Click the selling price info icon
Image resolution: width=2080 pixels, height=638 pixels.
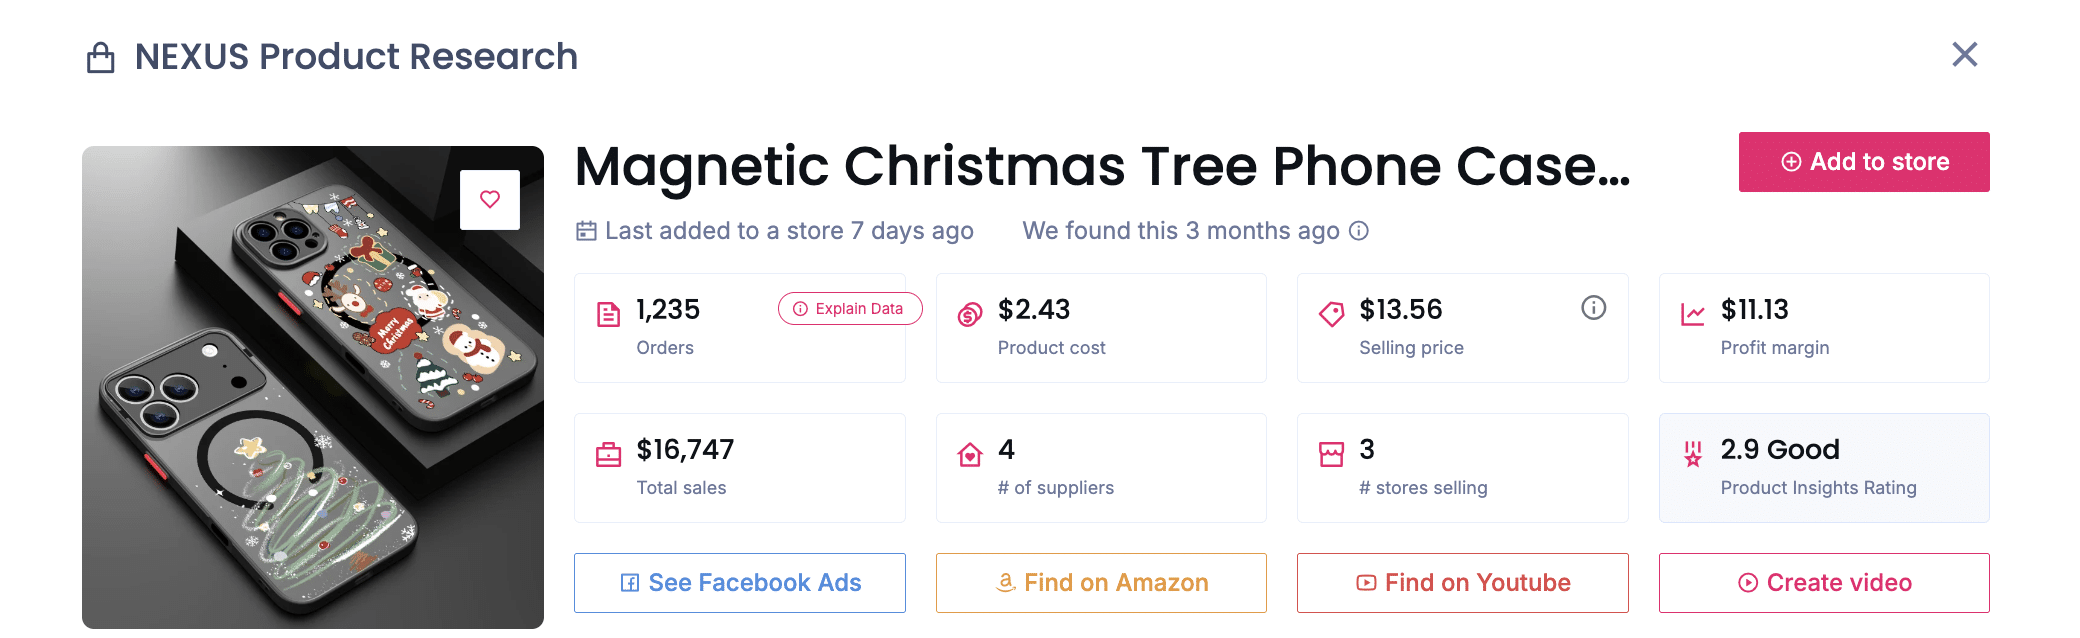coord(1593,308)
